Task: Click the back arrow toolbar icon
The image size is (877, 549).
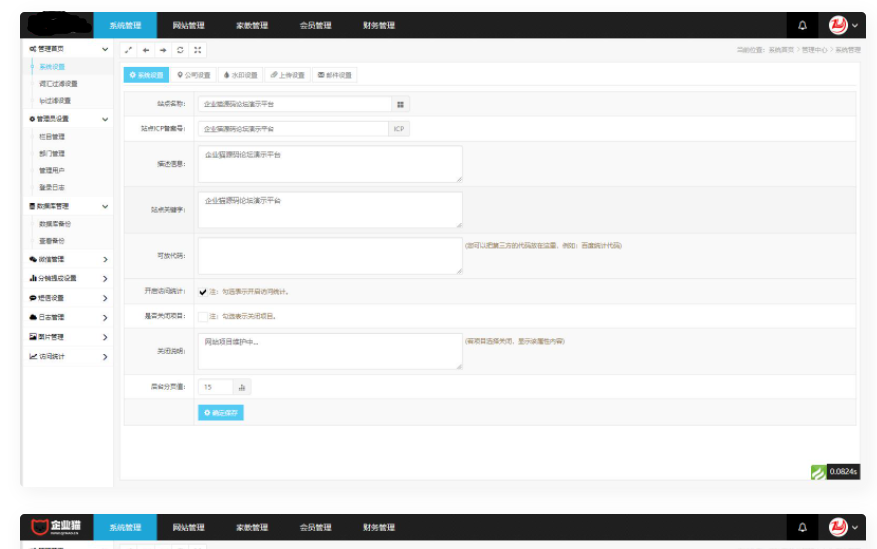Action: pyautogui.click(x=146, y=49)
